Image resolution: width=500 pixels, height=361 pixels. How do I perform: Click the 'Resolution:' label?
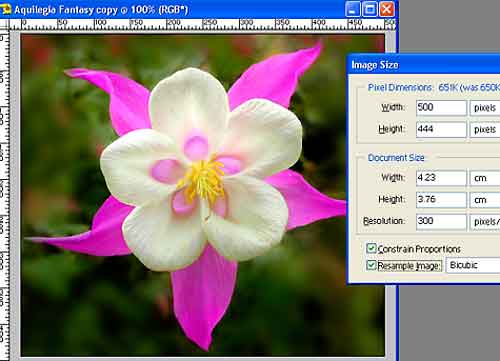pos(384,221)
